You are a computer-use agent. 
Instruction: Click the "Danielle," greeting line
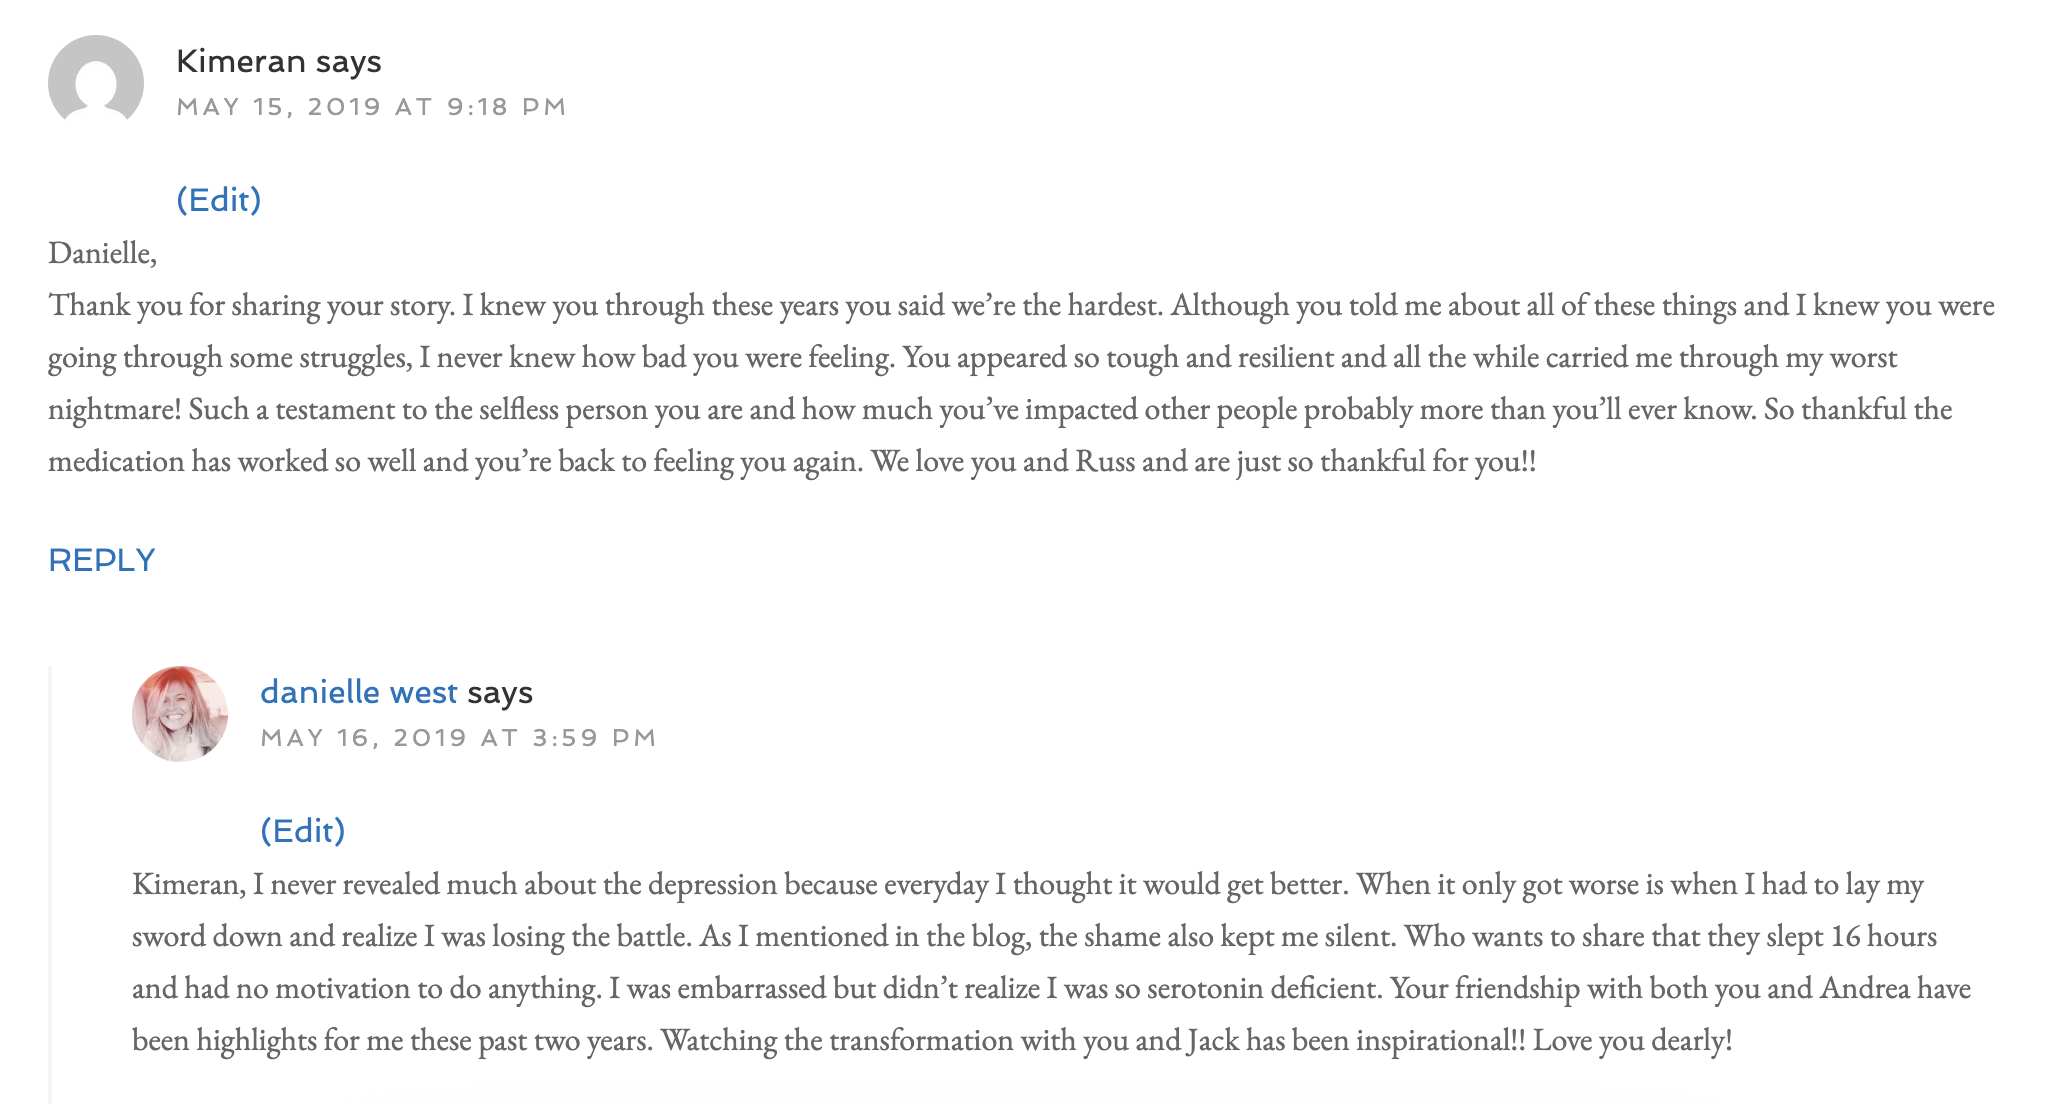pos(103,253)
